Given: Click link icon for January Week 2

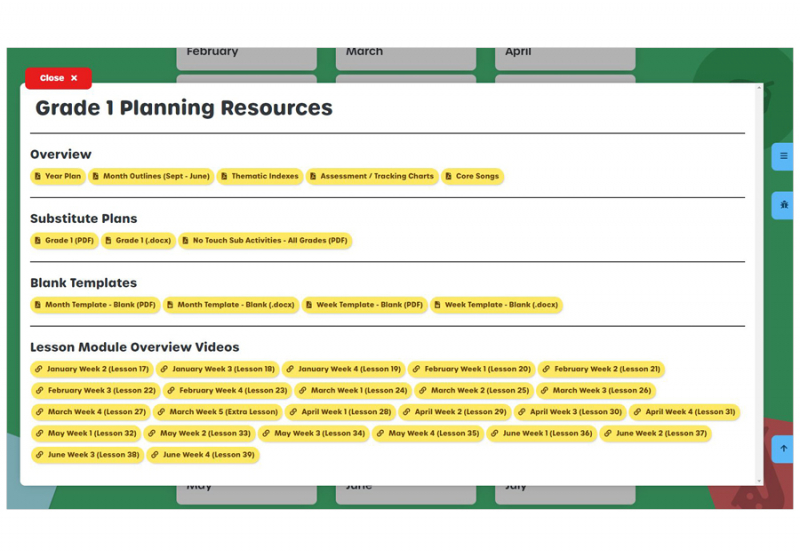Looking at the screenshot, I should [39, 369].
